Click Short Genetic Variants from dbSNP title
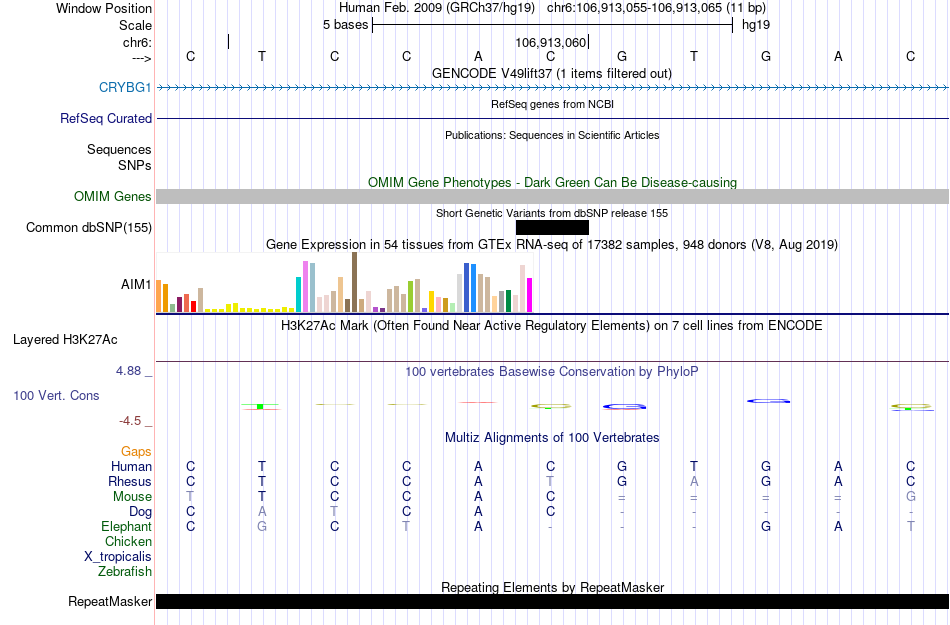Viewport: 950px width, 625px height. coord(552,213)
